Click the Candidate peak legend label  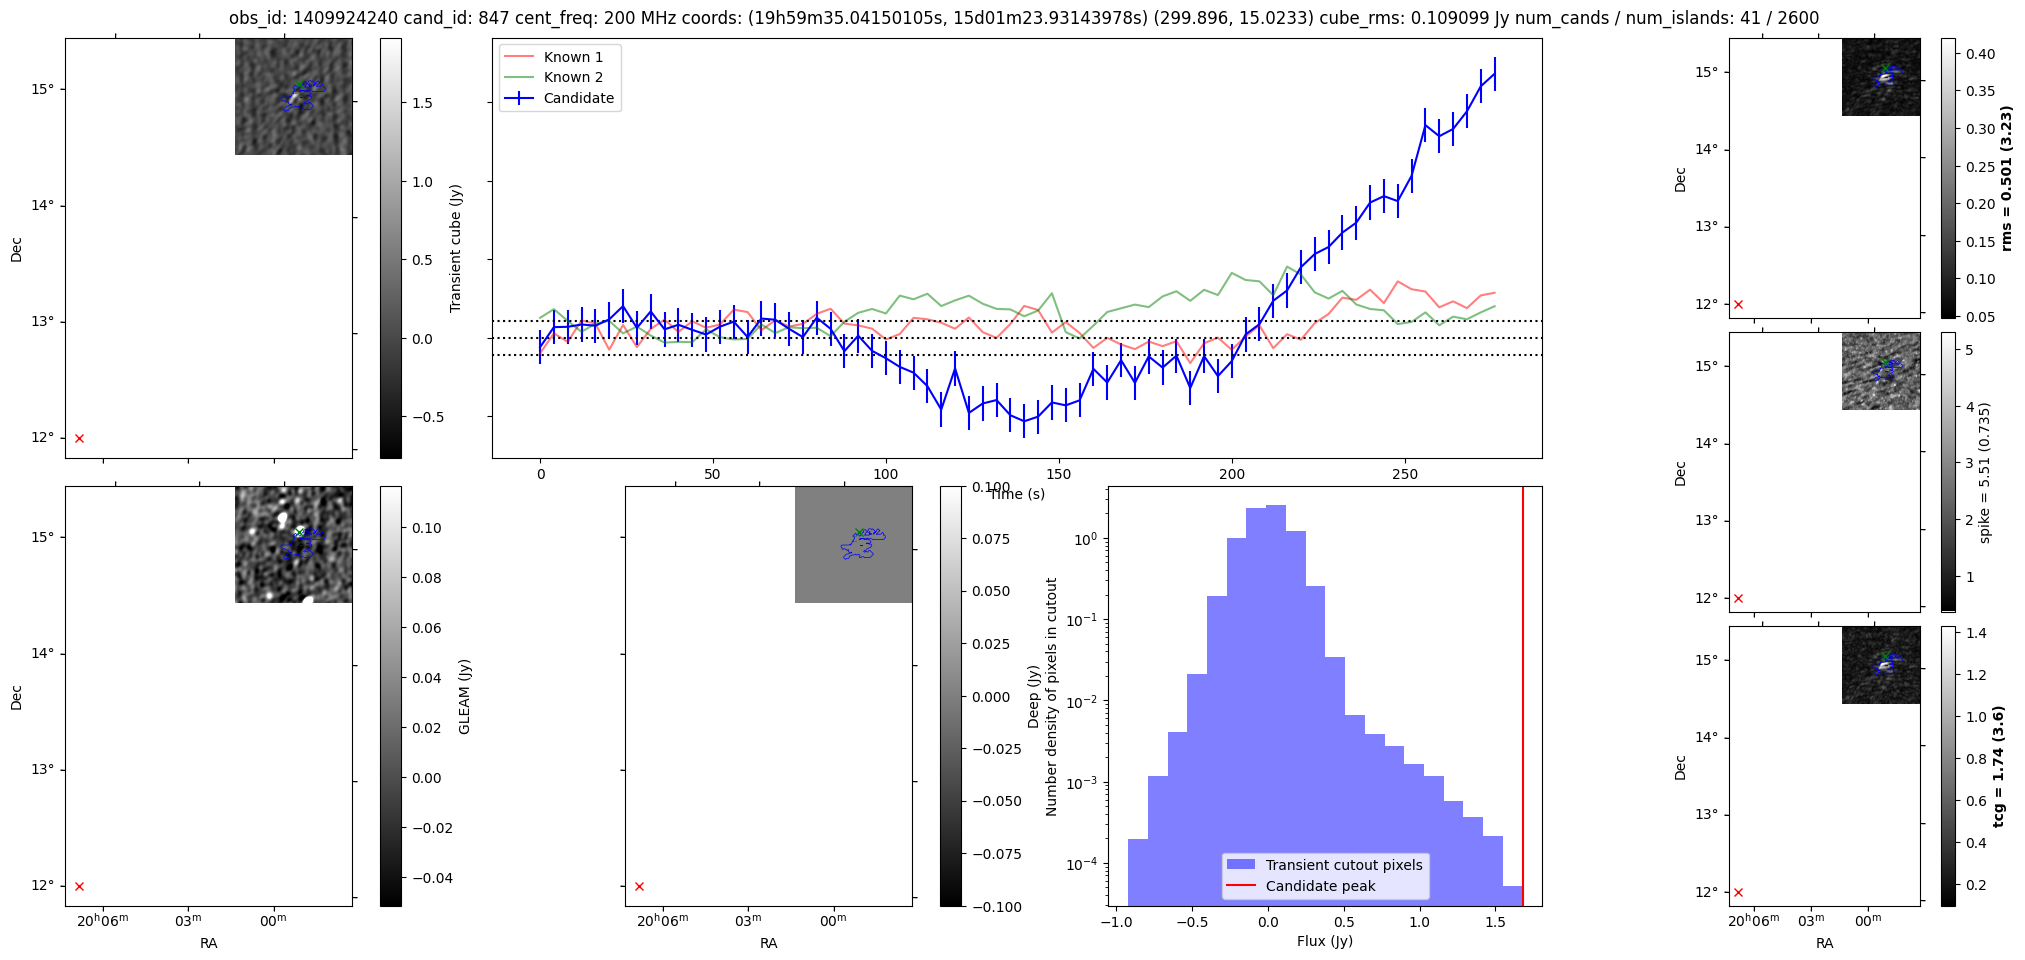tap(1320, 886)
